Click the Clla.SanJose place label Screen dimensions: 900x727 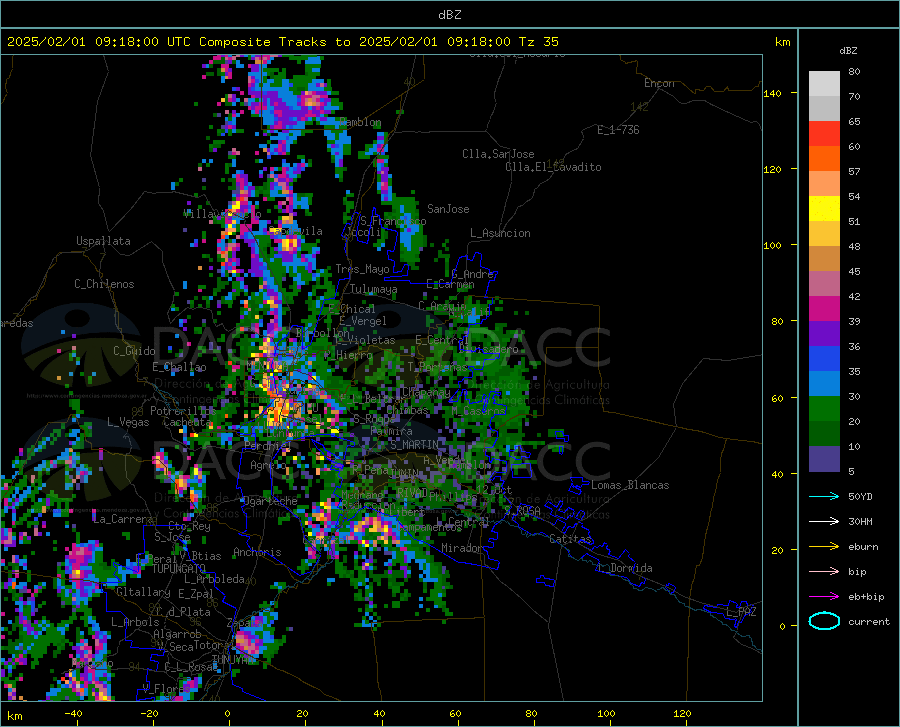coord(498,154)
